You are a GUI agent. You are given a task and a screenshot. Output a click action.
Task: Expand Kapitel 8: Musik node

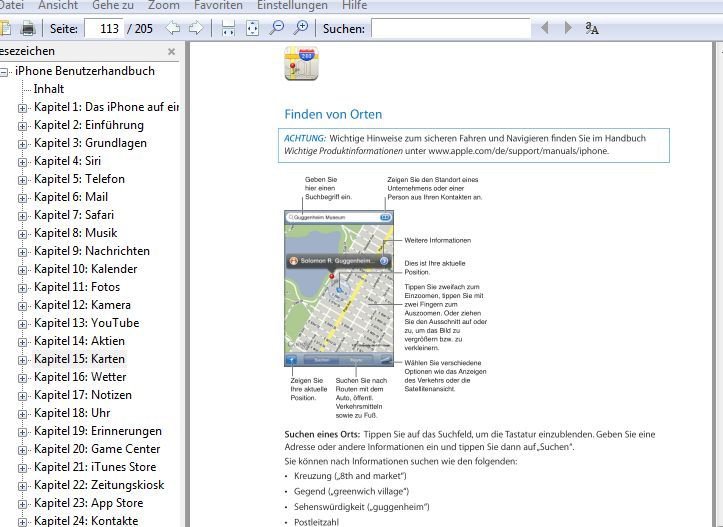pos(22,234)
